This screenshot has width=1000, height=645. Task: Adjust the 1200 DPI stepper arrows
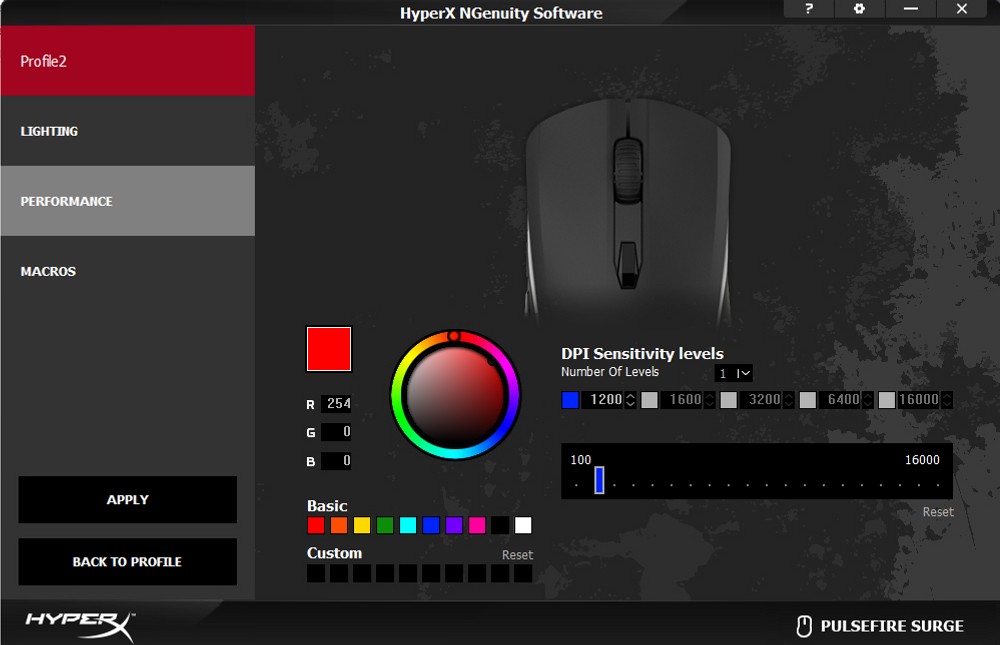630,400
